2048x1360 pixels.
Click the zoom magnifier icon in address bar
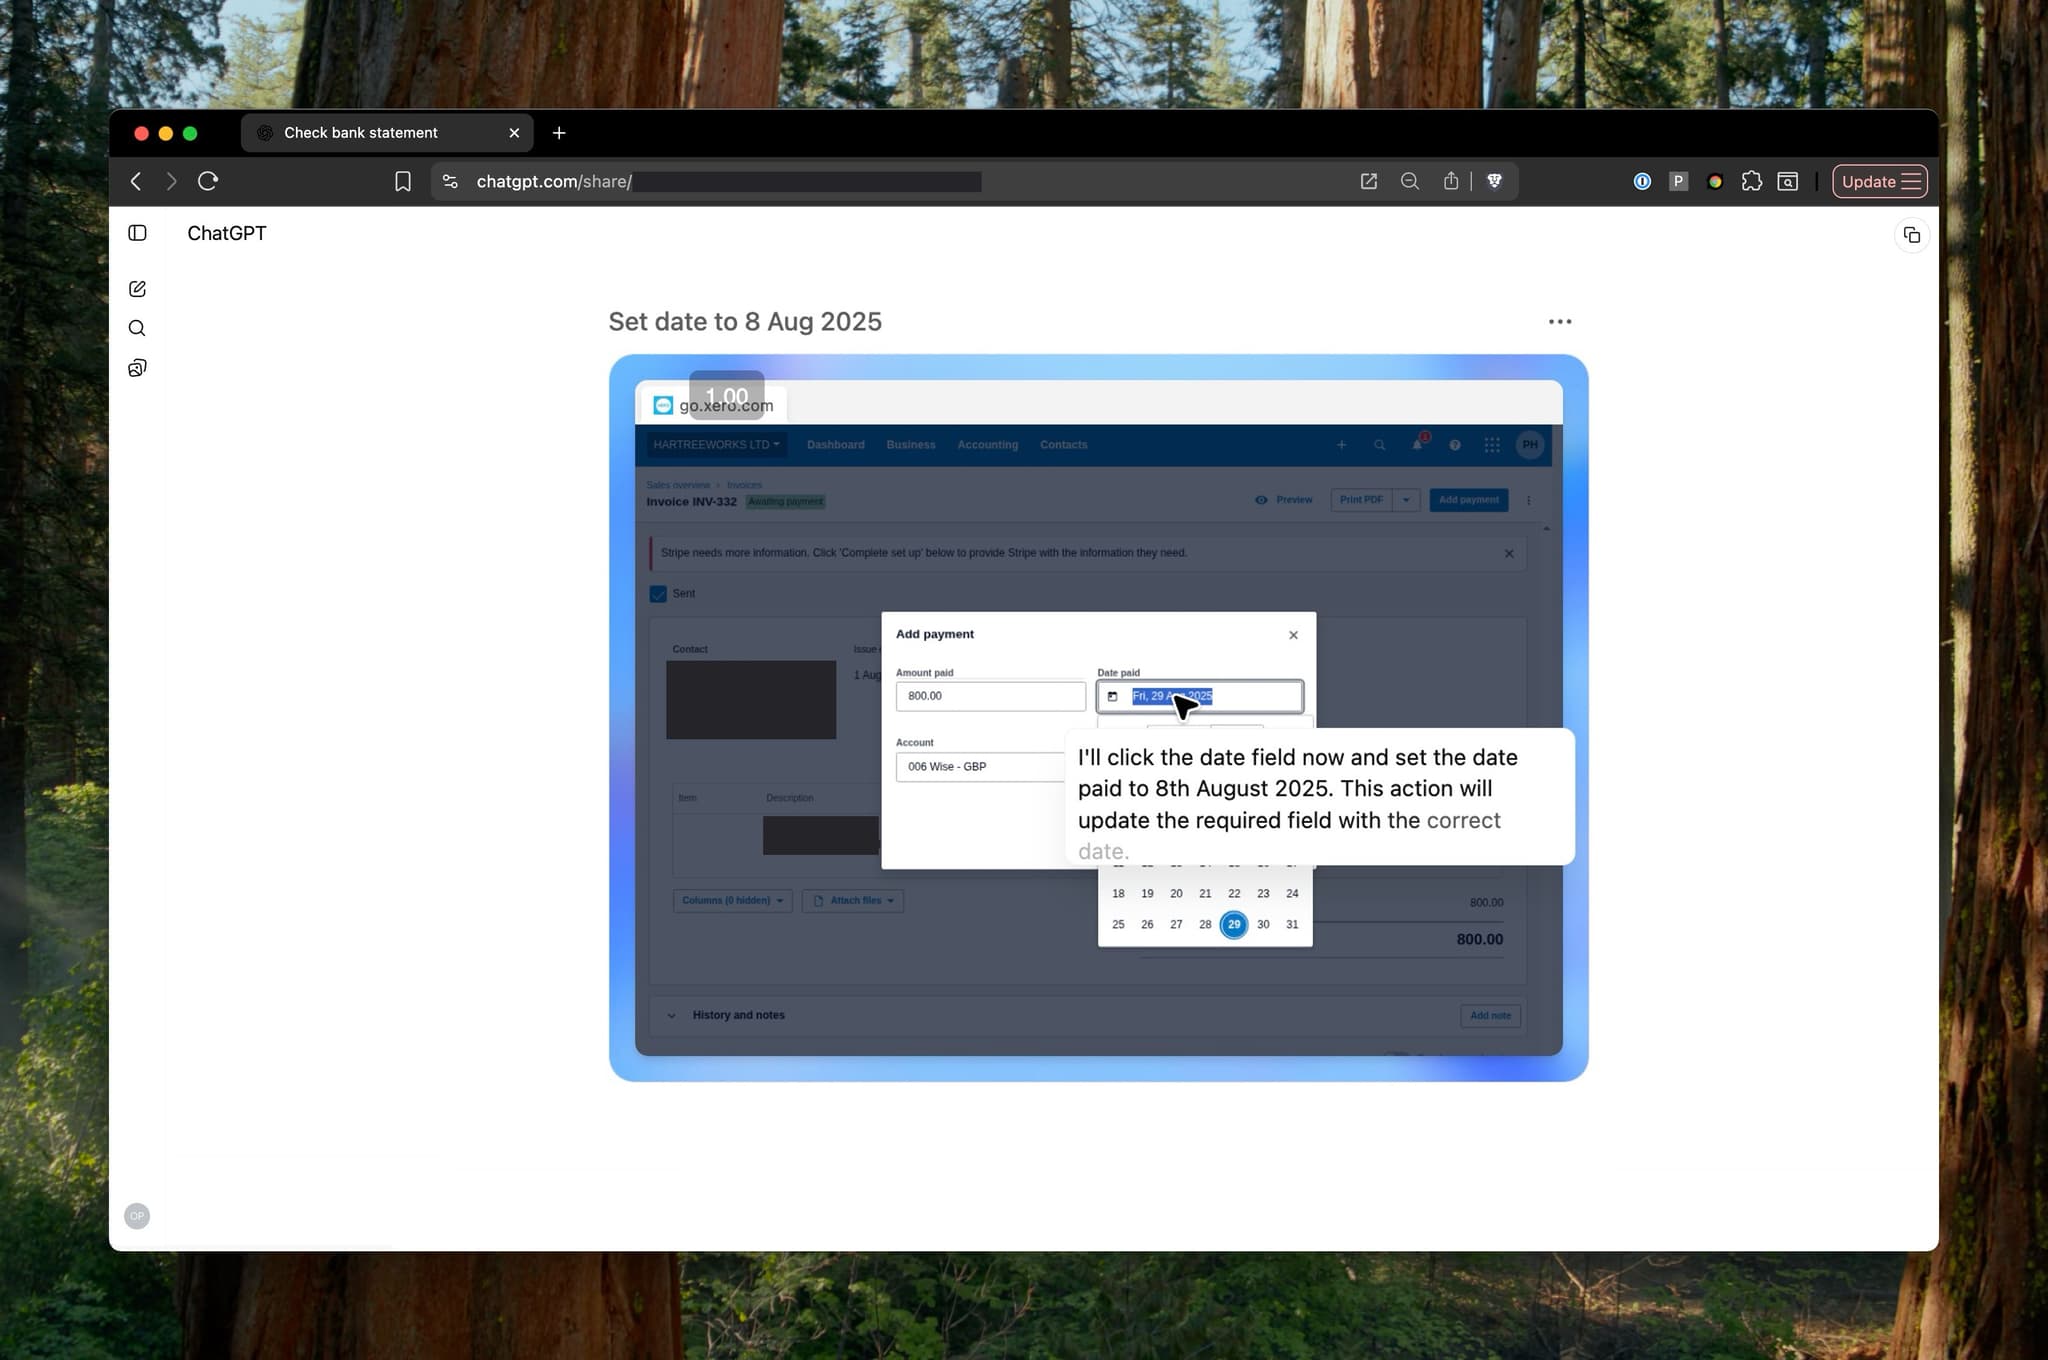1410,181
